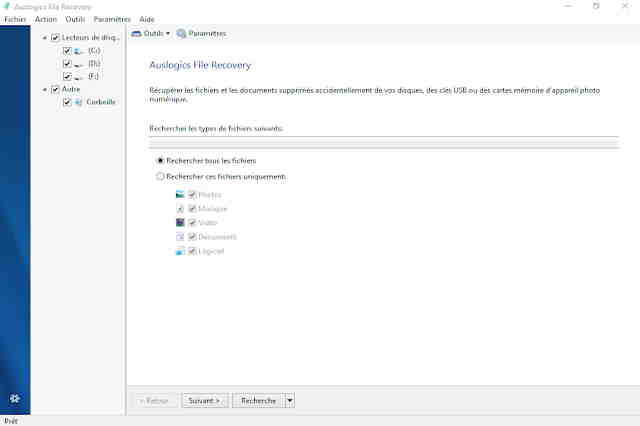640x426 pixels.
Task: Select the (C:) drive icon
Action: [79, 51]
